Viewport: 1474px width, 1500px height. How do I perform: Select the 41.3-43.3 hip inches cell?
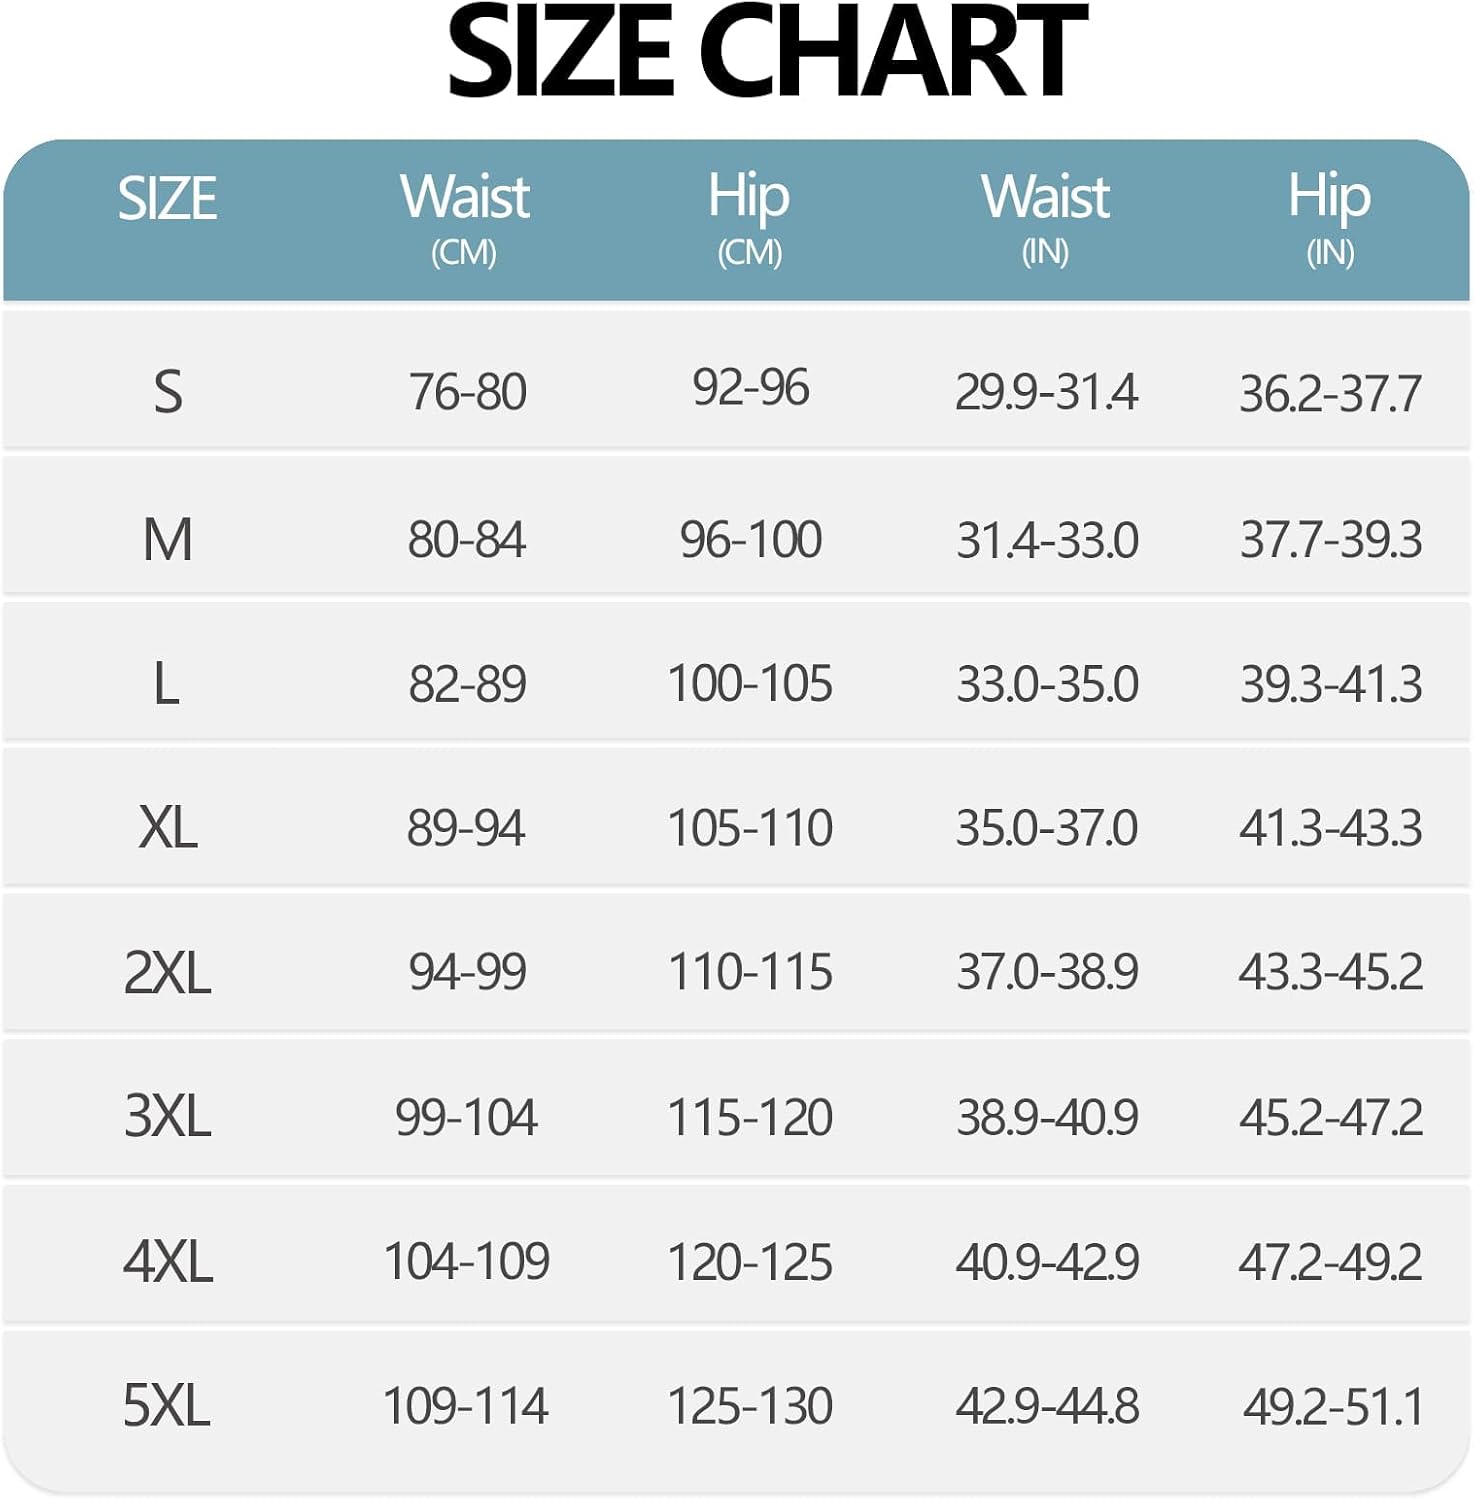[1331, 828]
